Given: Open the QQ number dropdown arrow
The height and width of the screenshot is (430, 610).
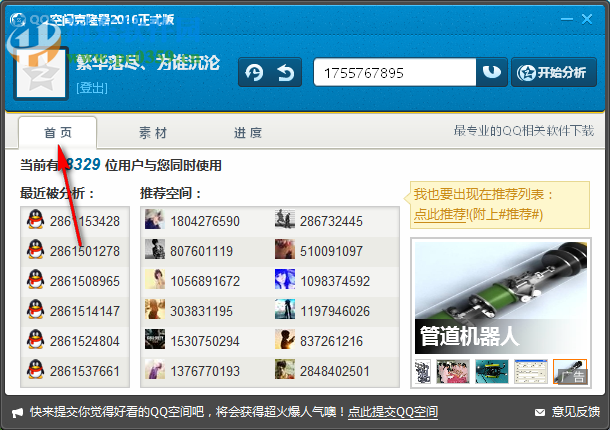Looking at the screenshot, I should click(492, 72).
